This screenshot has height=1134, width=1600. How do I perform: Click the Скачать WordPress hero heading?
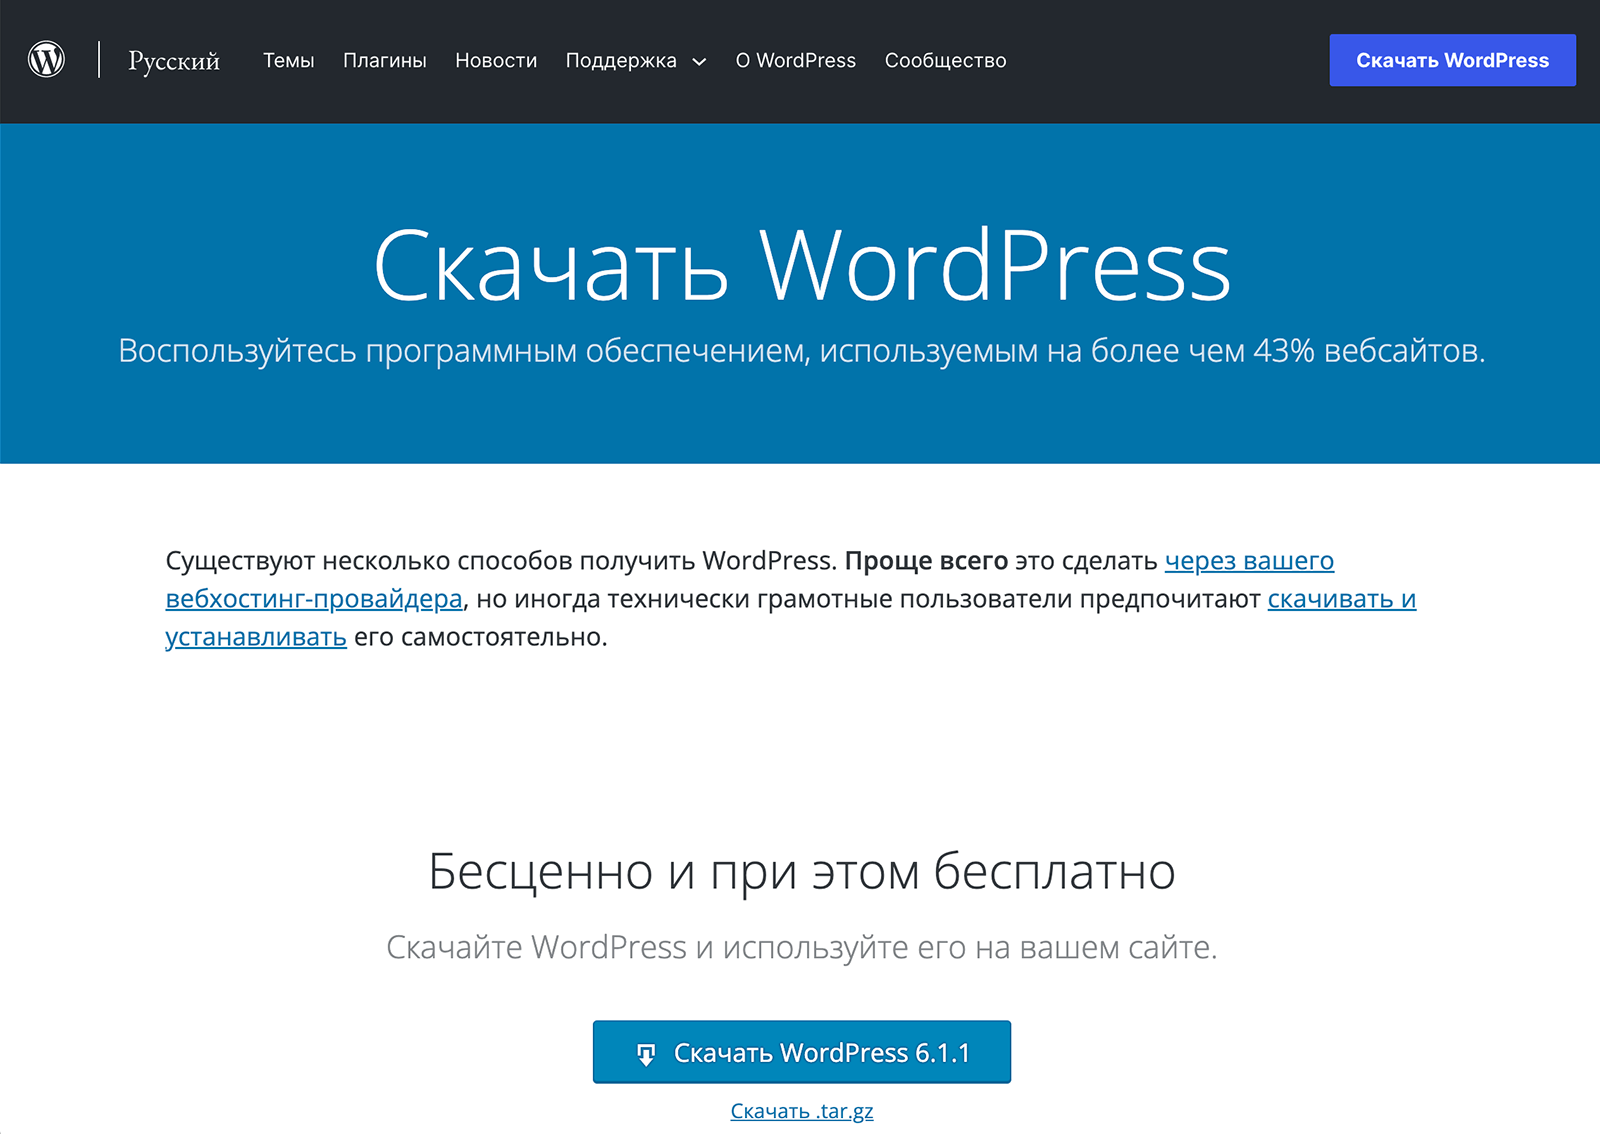[x=802, y=265]
